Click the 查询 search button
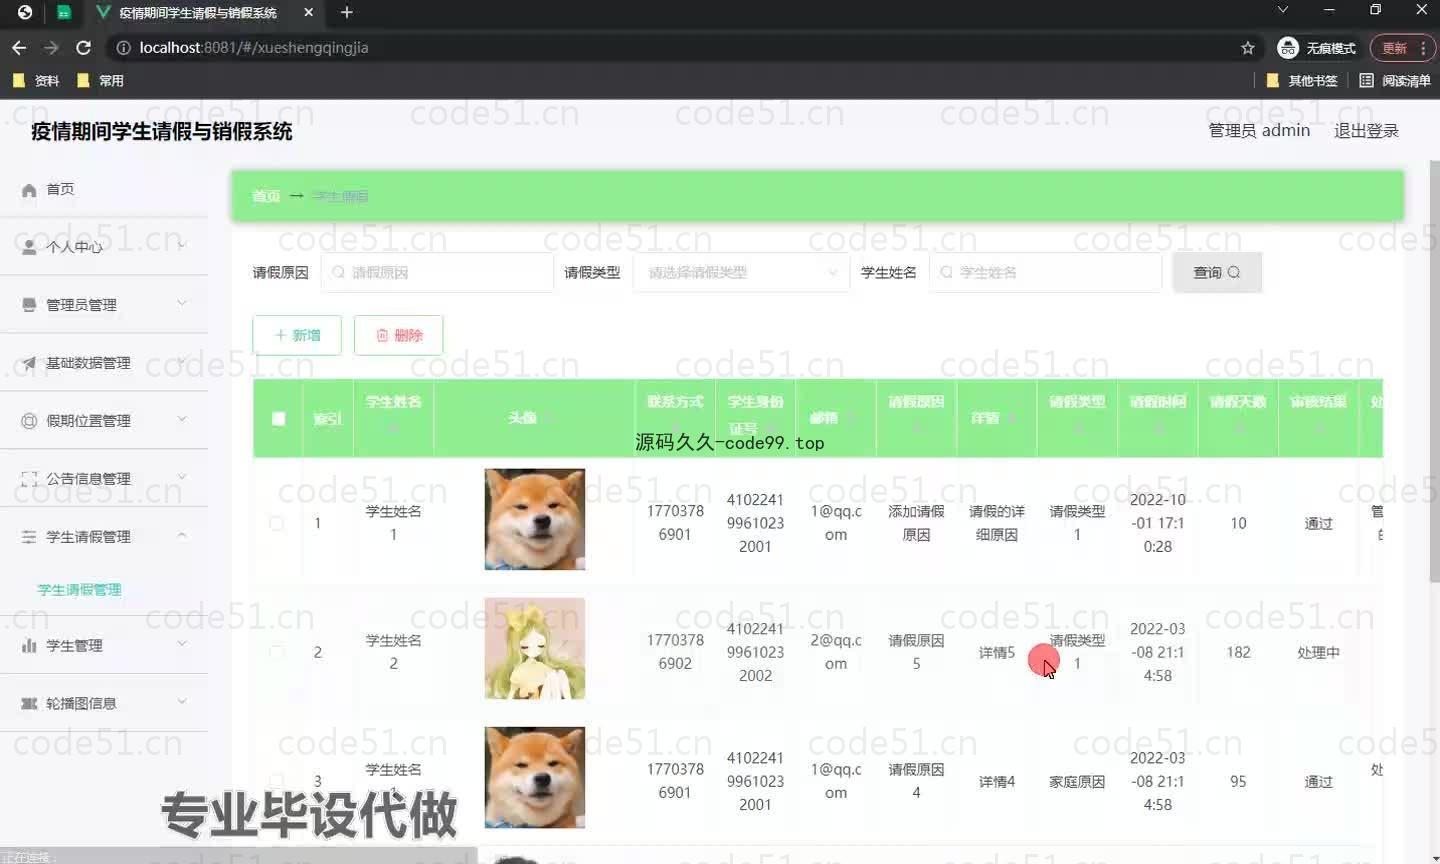Image resolution: width=1440 pixels, height=864 pixels. [1217, 272]
